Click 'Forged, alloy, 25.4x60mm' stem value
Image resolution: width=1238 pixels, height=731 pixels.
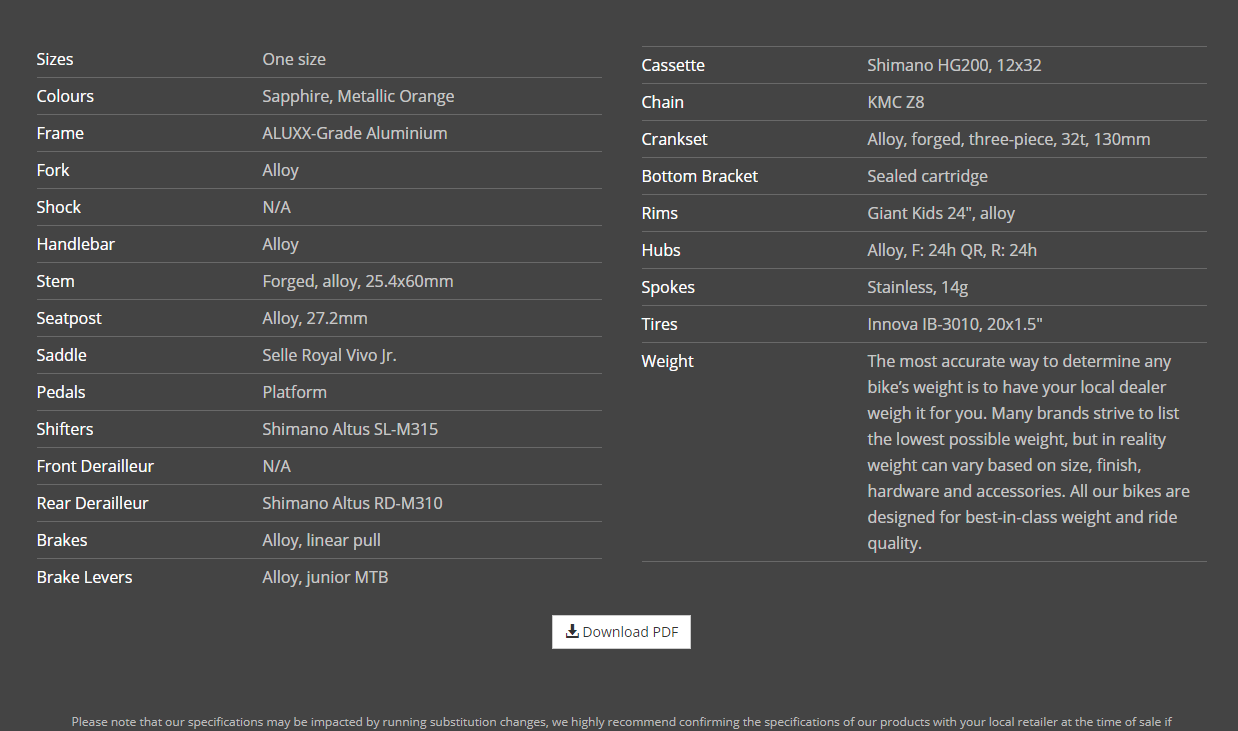[358, 281]
